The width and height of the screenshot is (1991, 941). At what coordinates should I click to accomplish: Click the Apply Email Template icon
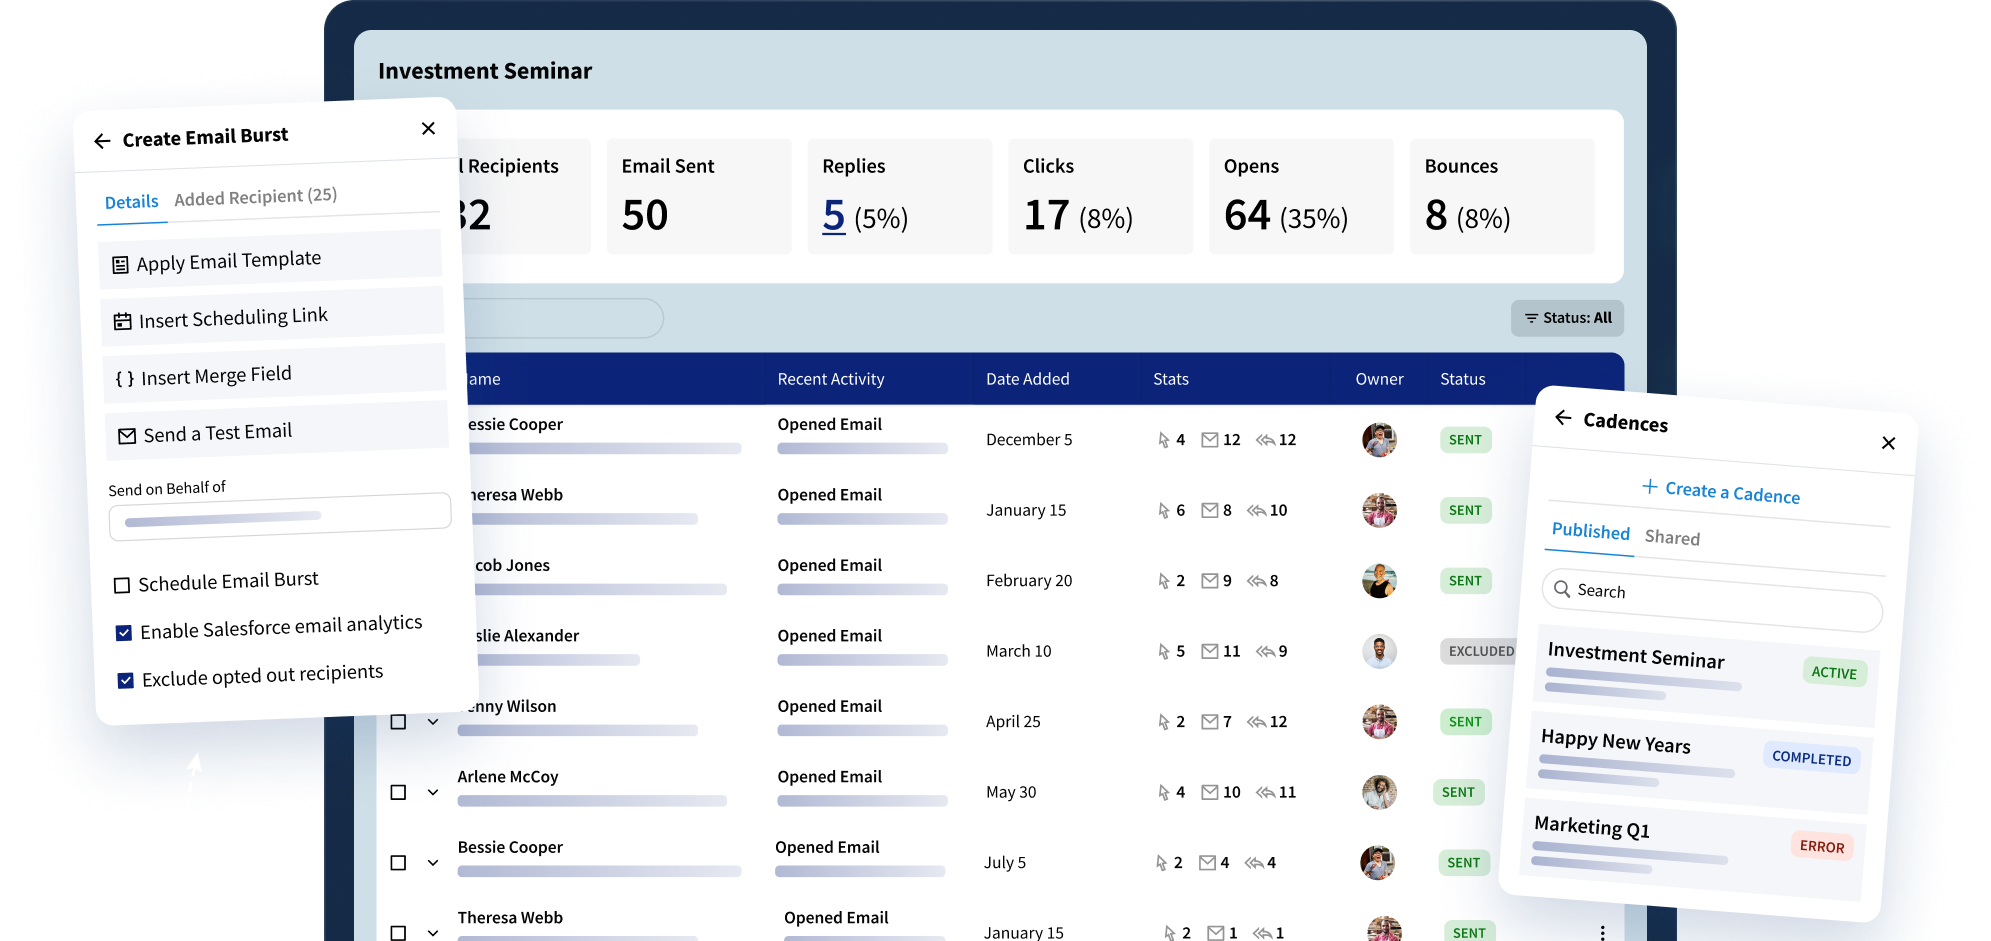[120, 265]
